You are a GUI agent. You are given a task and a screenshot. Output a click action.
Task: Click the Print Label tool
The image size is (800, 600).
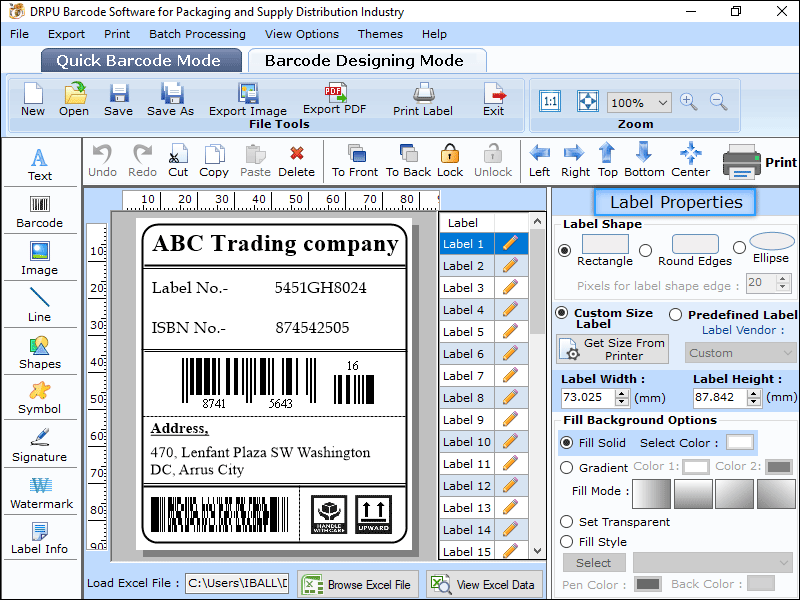point(423,99)
